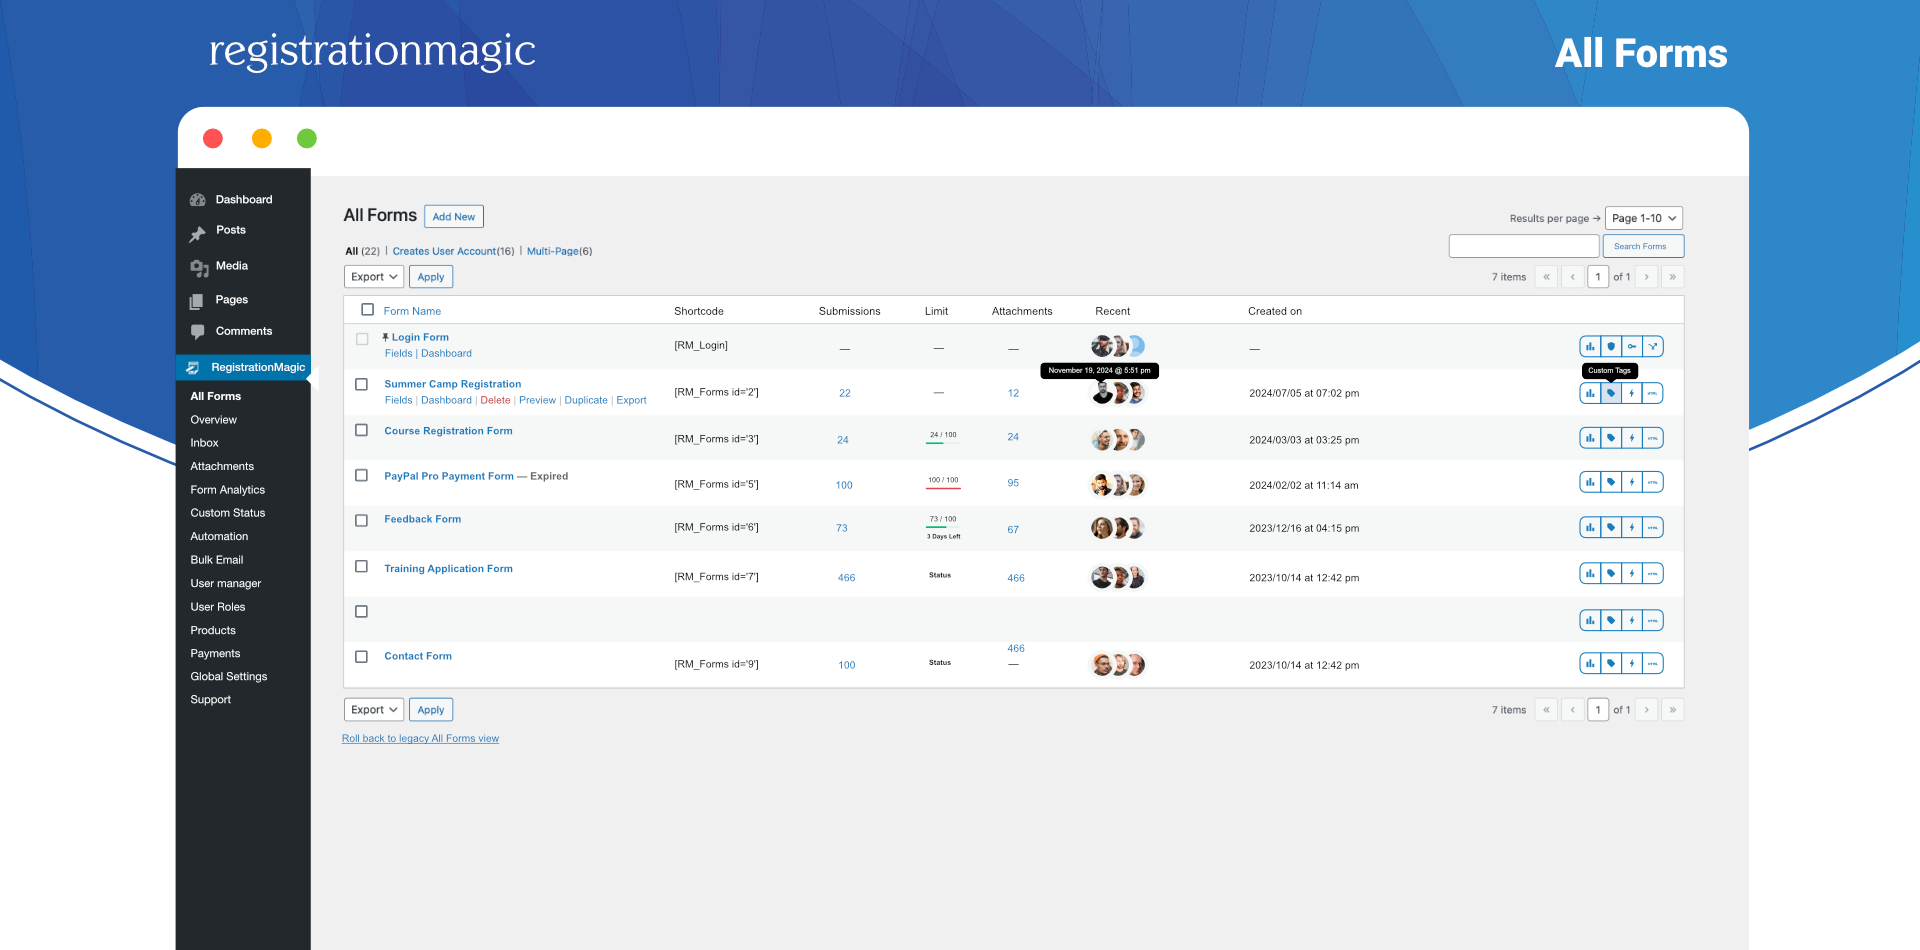Go to next page in top pagination
The width and height of the screenshot is (1920, 950).
click(1647, 277)
